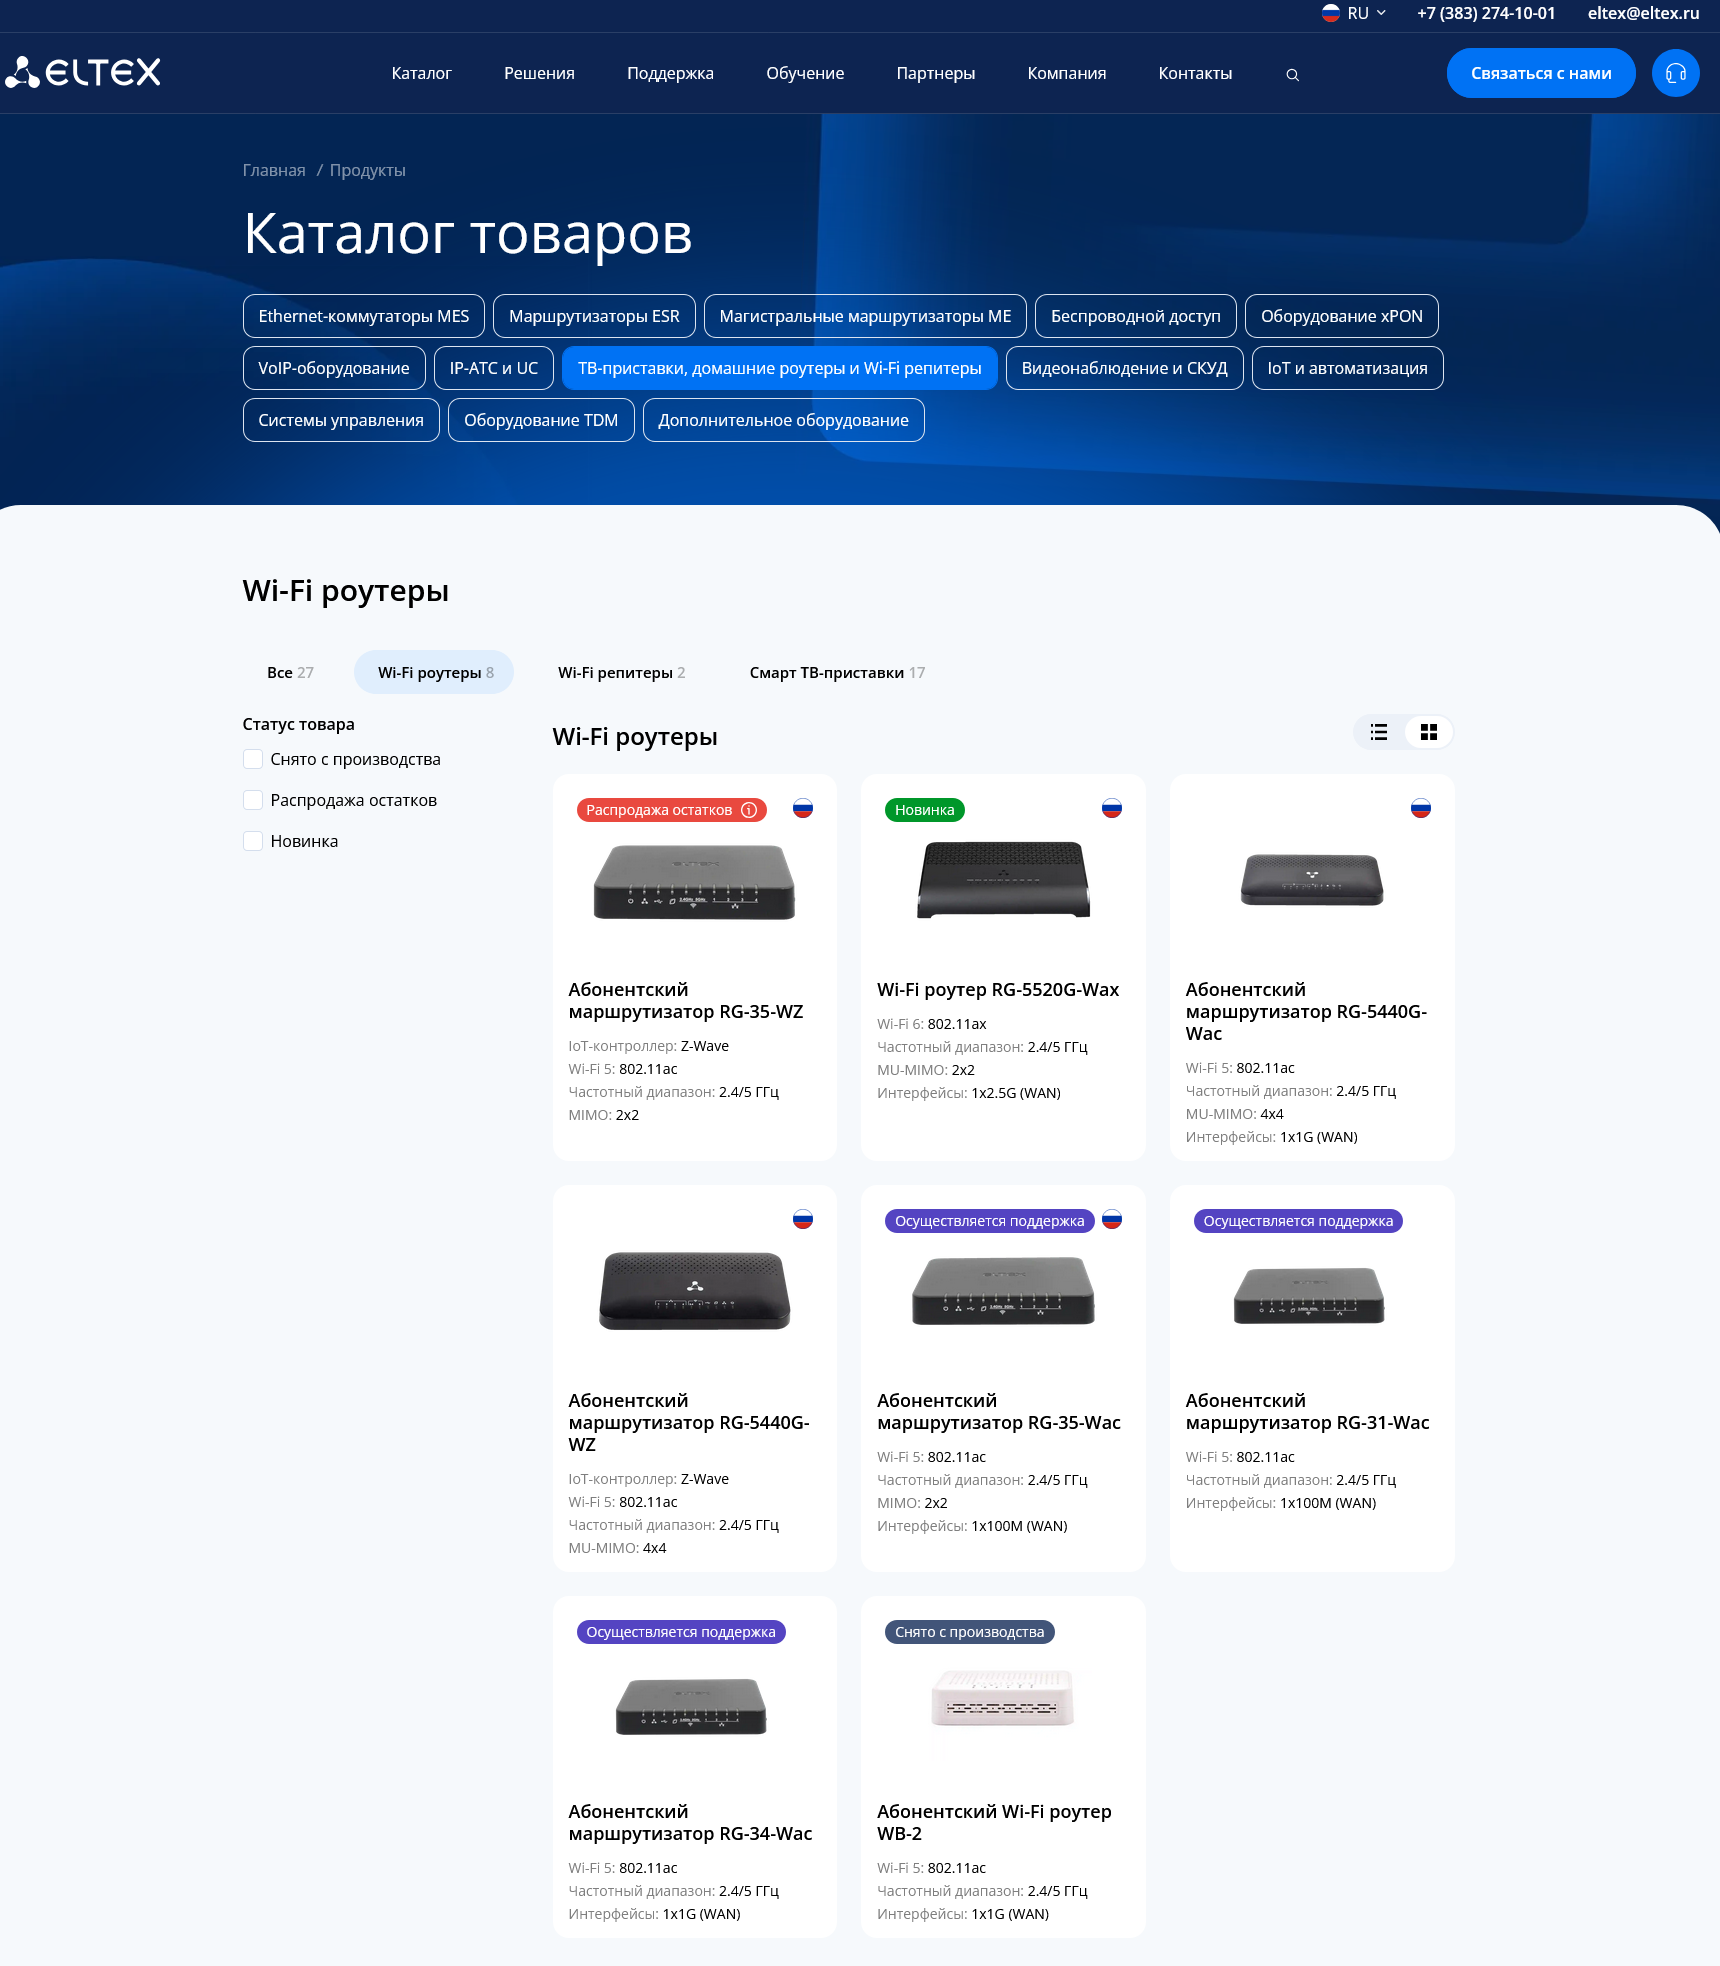Open the Смарт ТВ-приставки tab

click(837, 672)
